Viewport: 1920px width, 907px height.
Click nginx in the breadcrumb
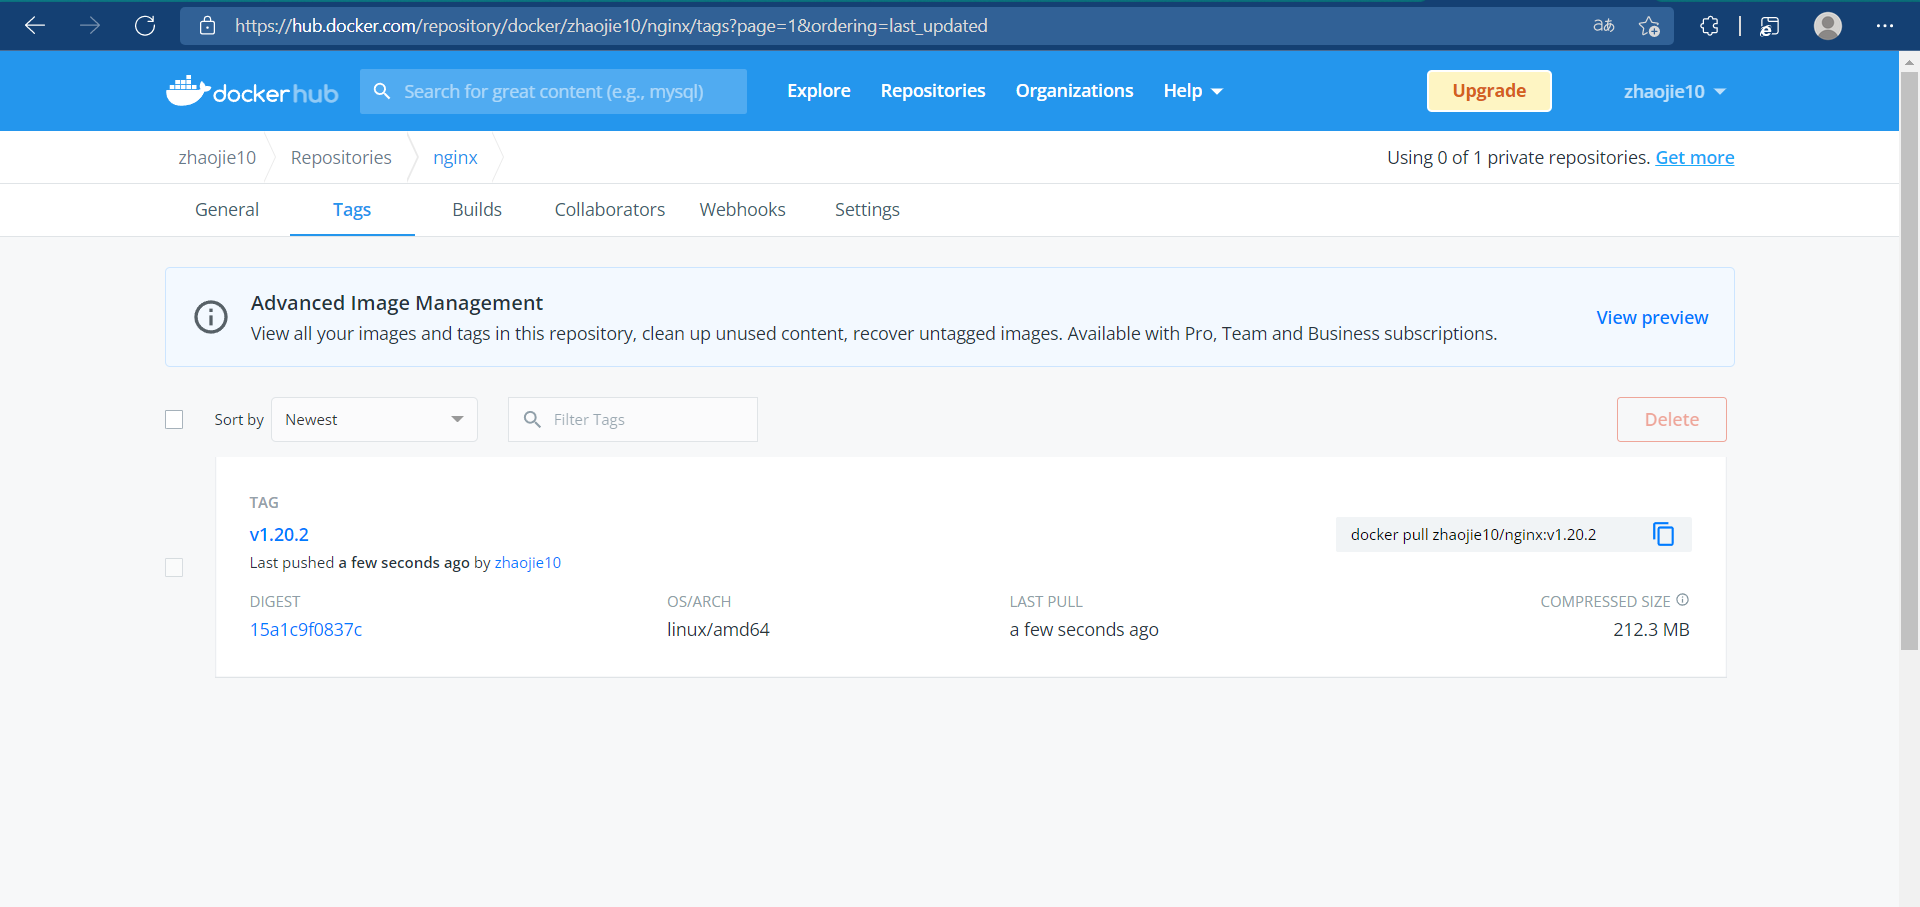[x=455, y=157]
